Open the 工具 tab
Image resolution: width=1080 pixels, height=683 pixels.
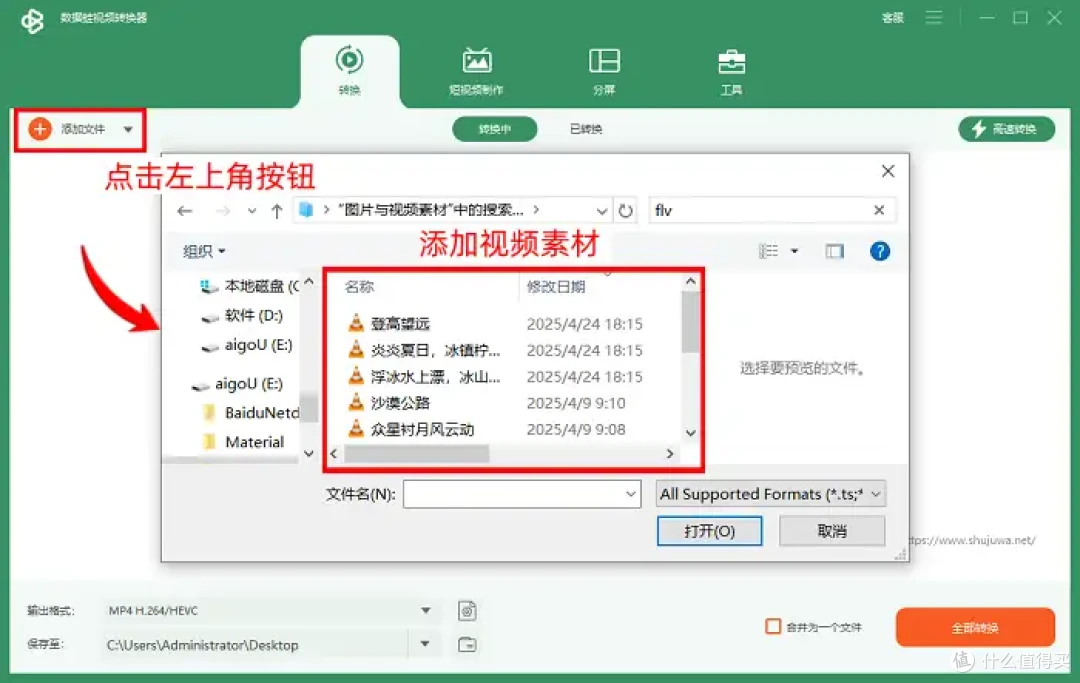[x=731, y=72]
